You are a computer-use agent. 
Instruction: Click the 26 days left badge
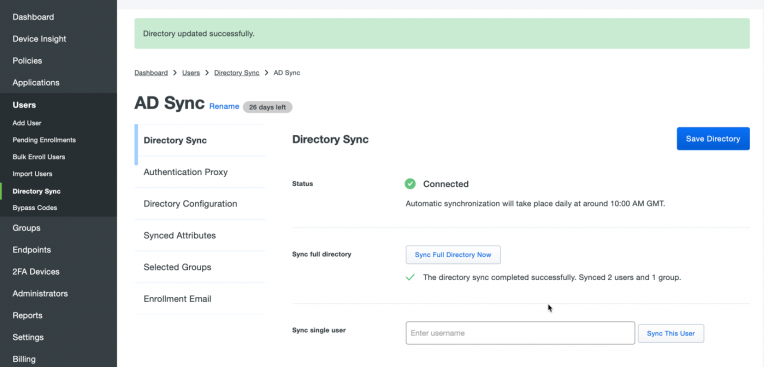267,107
